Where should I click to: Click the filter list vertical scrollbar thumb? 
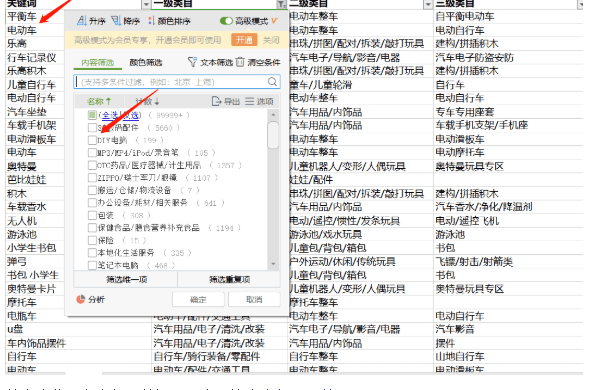click(274, 134)
